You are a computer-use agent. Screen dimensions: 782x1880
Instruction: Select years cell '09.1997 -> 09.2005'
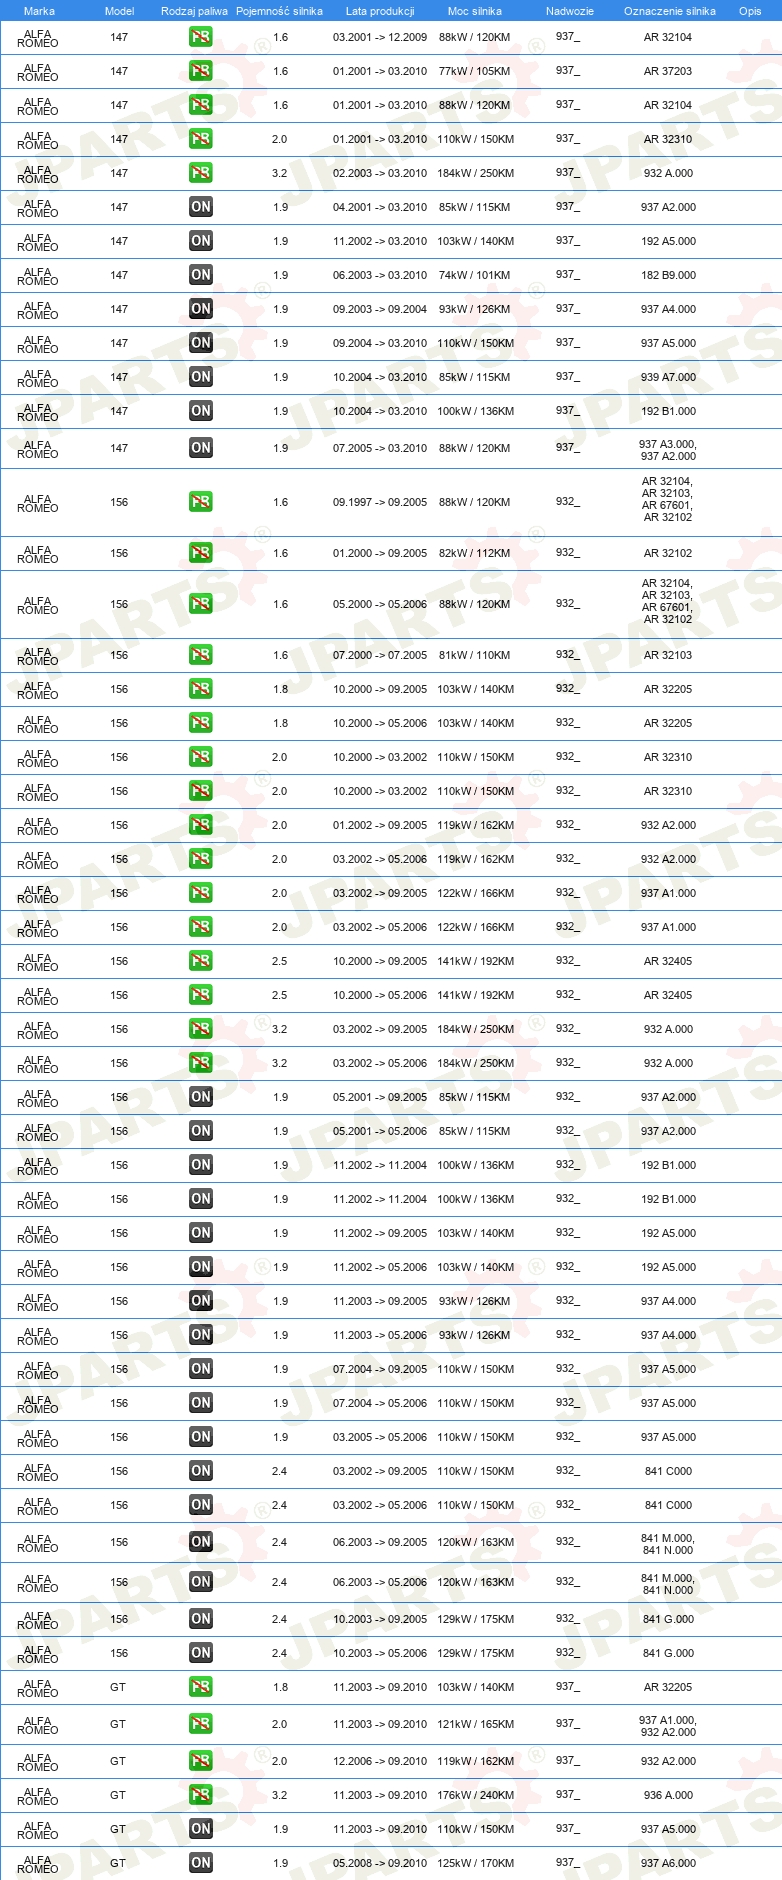click(380, 502)
